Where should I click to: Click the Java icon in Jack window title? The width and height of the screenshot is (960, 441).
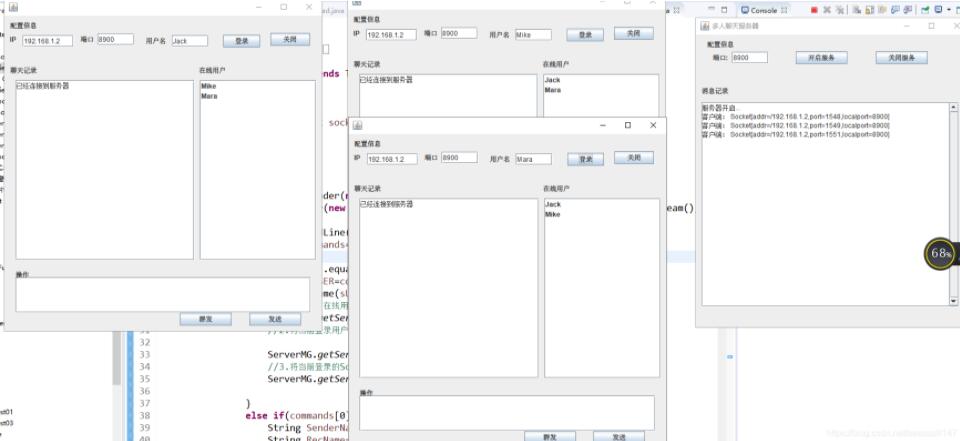click(x=13, y=7)
